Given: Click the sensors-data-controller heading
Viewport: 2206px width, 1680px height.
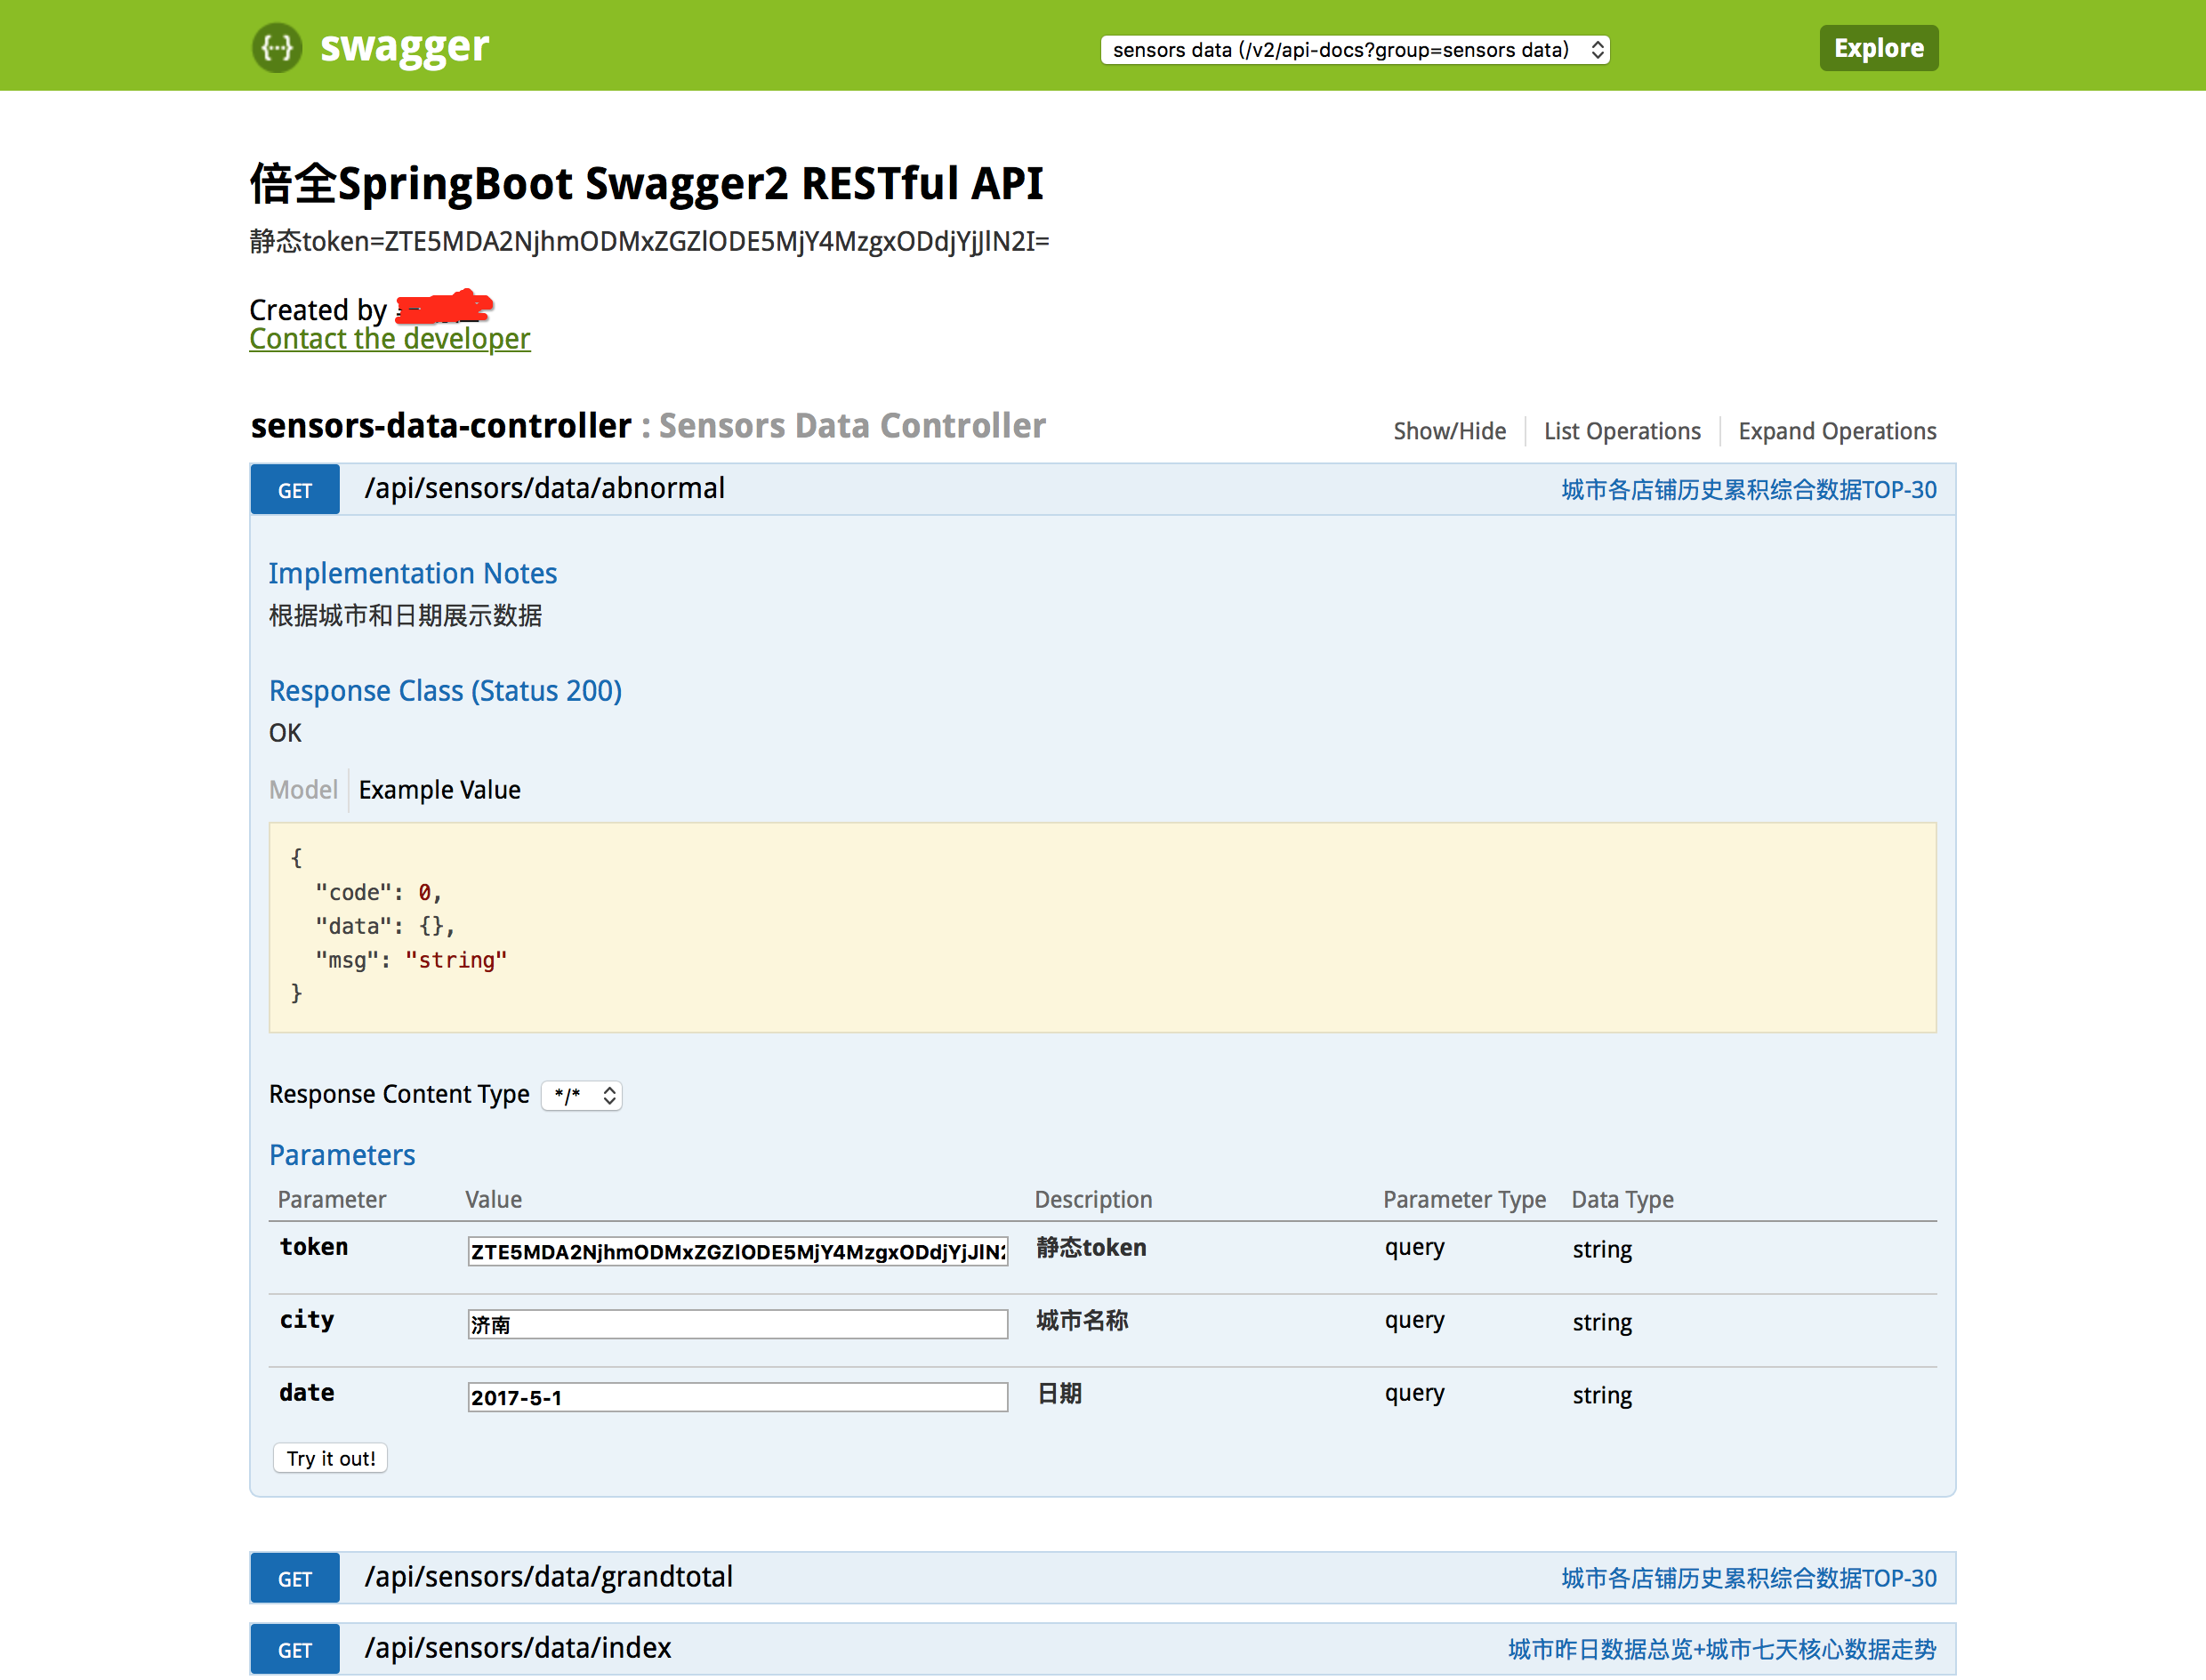Looking at the screenshot, I should [441, 426].
